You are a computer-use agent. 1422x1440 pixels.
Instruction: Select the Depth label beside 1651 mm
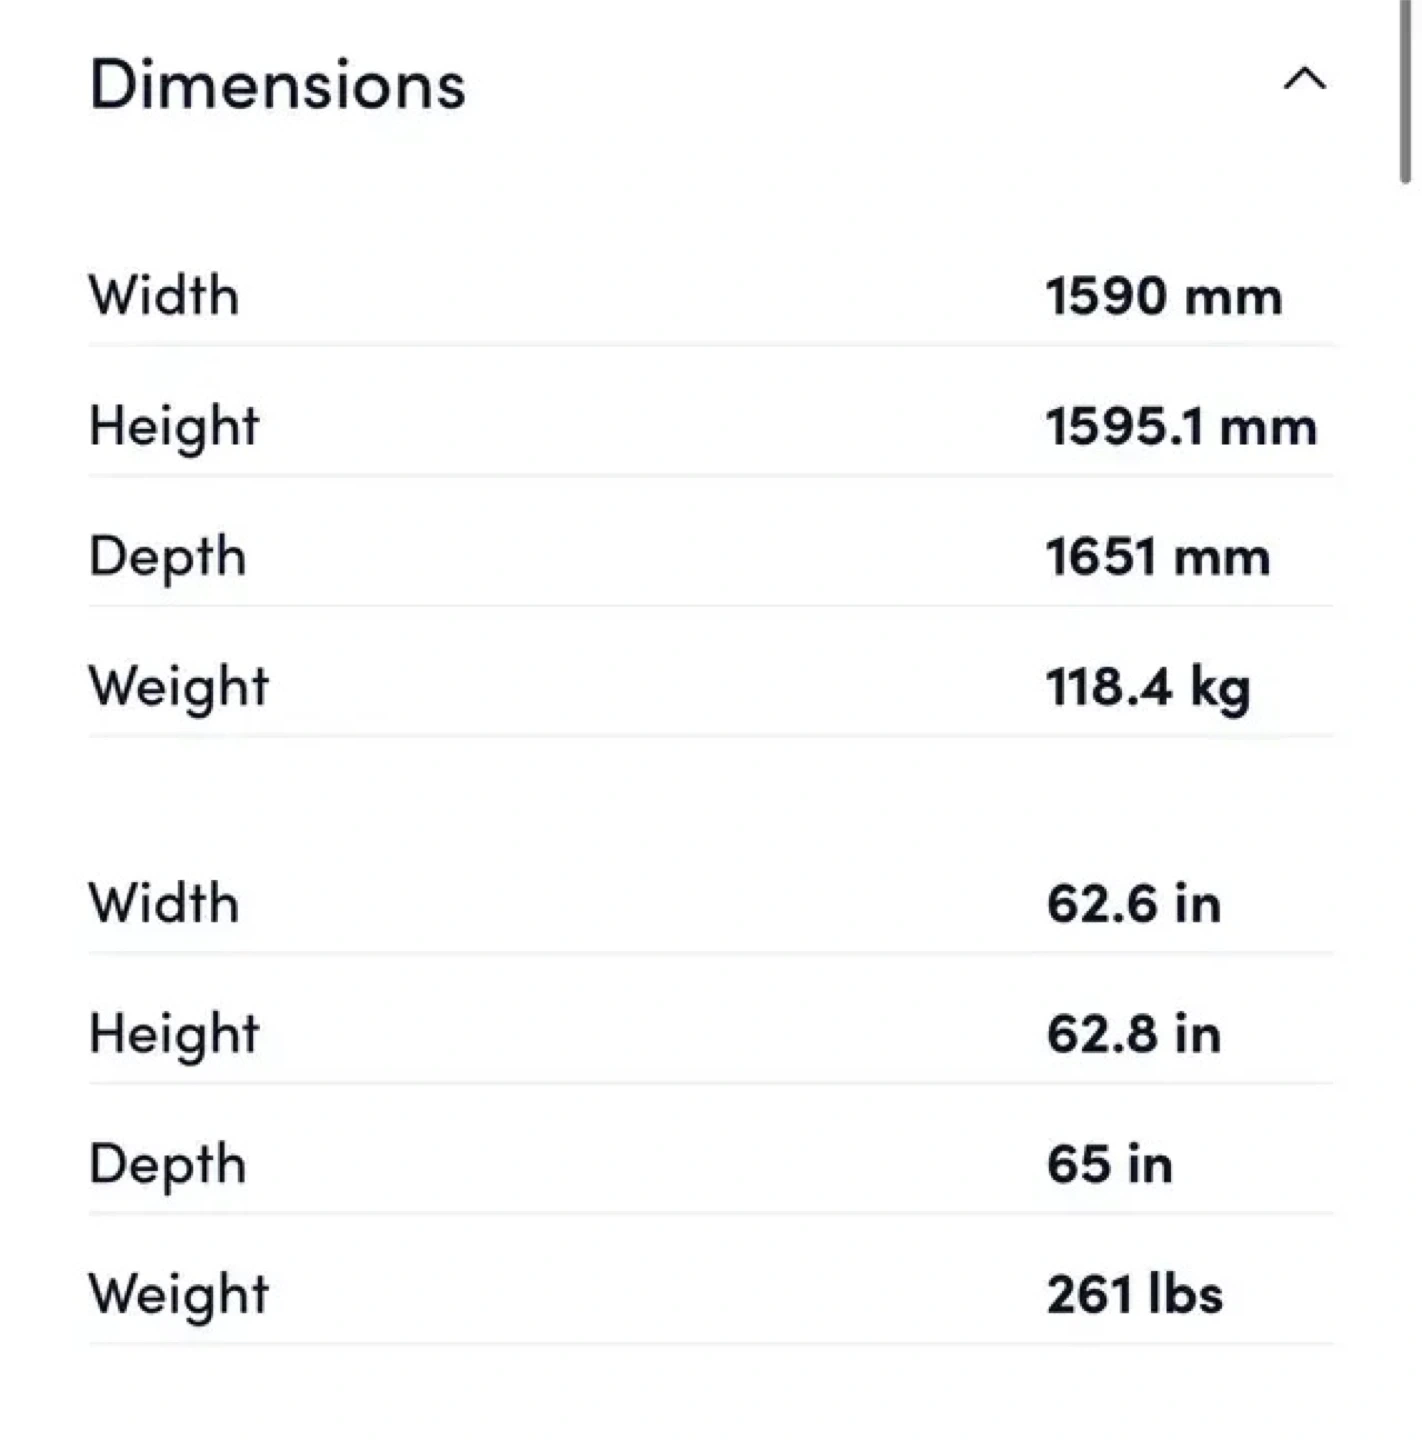click(x=167, y=558)
